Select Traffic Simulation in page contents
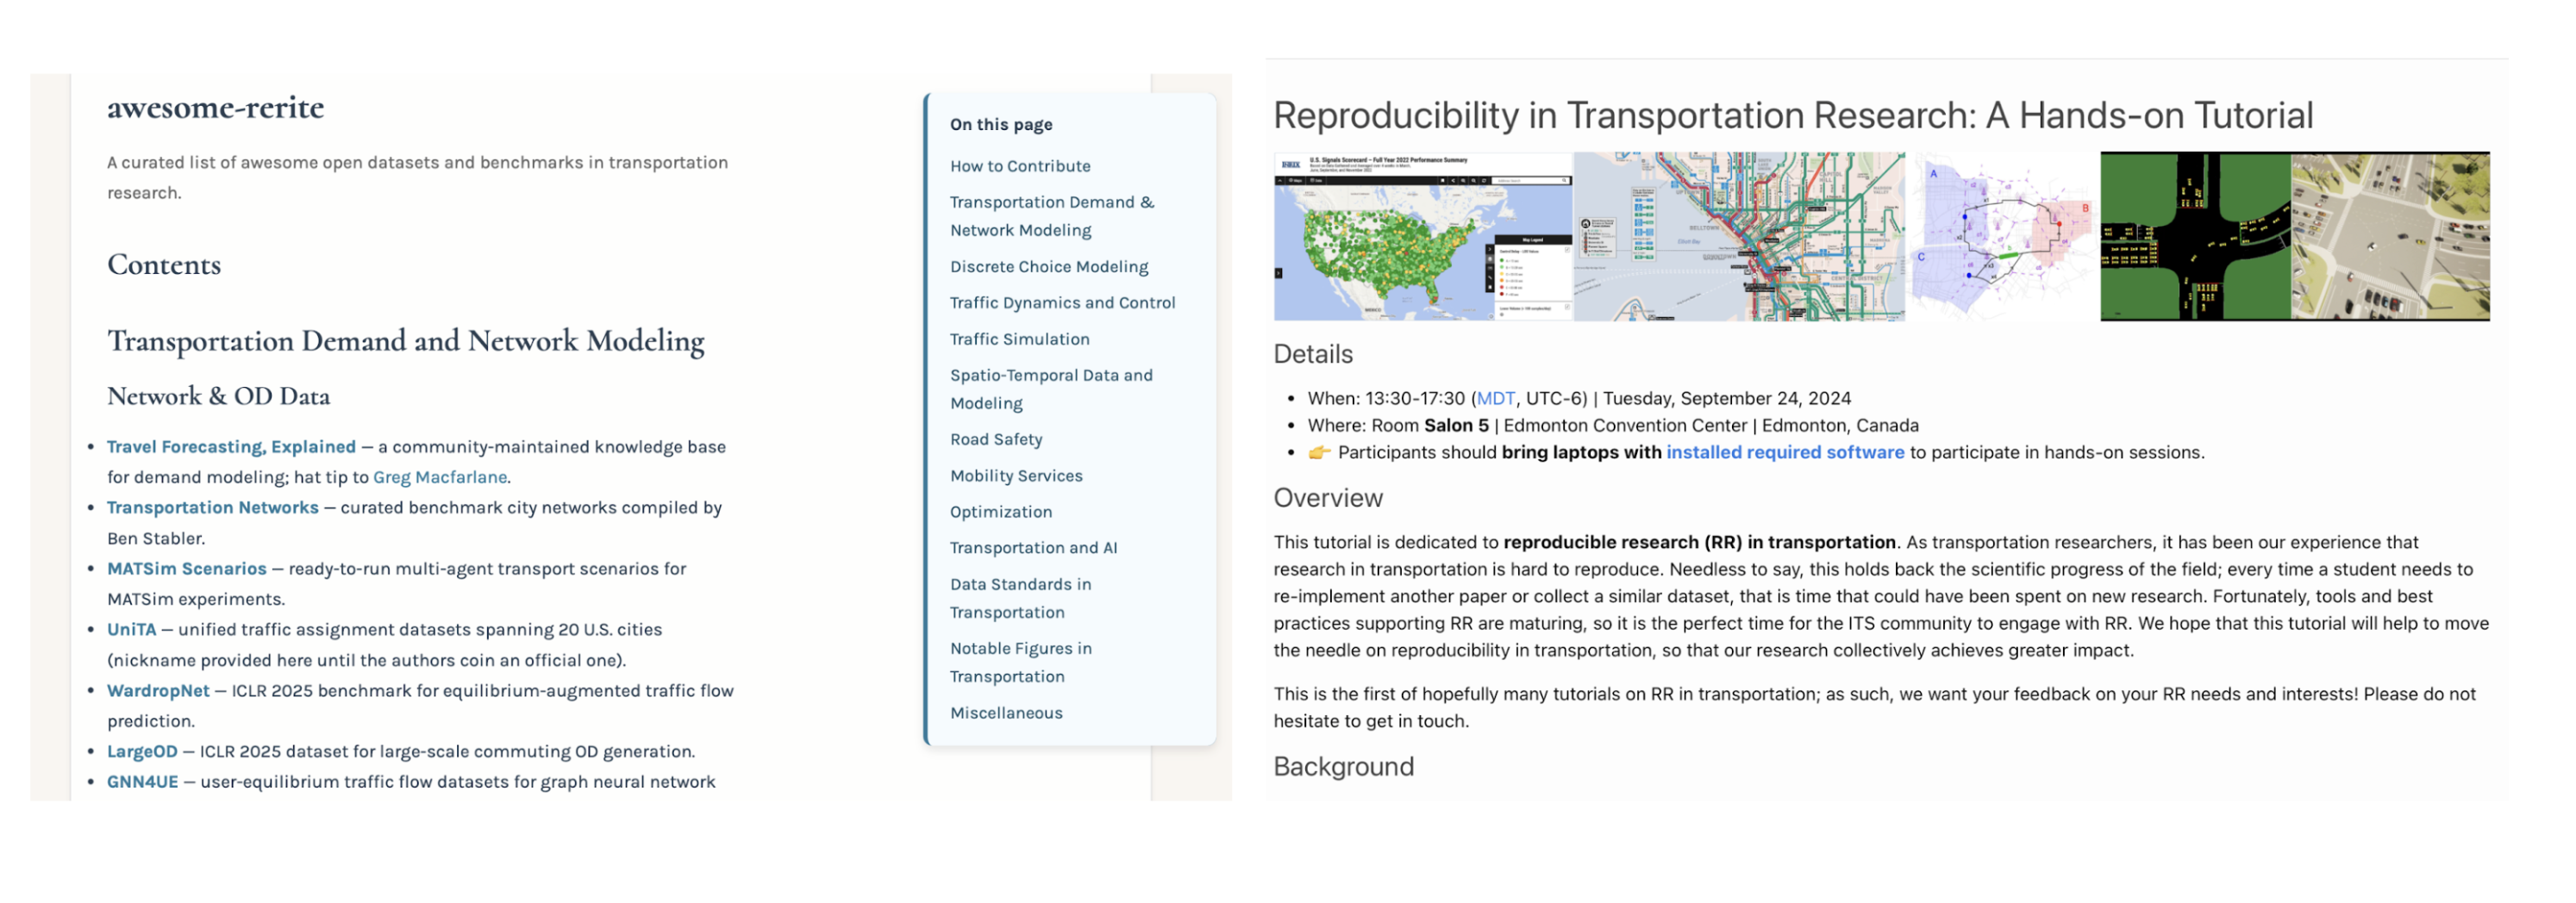The image size is (2576, 903). tap(1019, 339)
